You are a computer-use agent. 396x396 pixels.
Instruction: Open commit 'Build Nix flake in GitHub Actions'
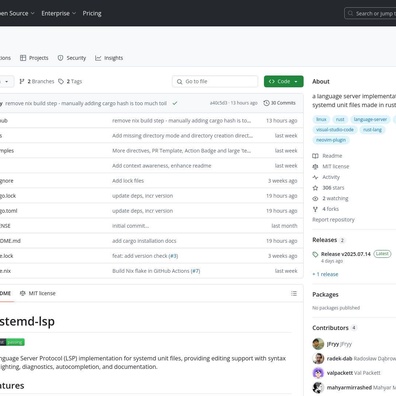click(x=151, y=271)
